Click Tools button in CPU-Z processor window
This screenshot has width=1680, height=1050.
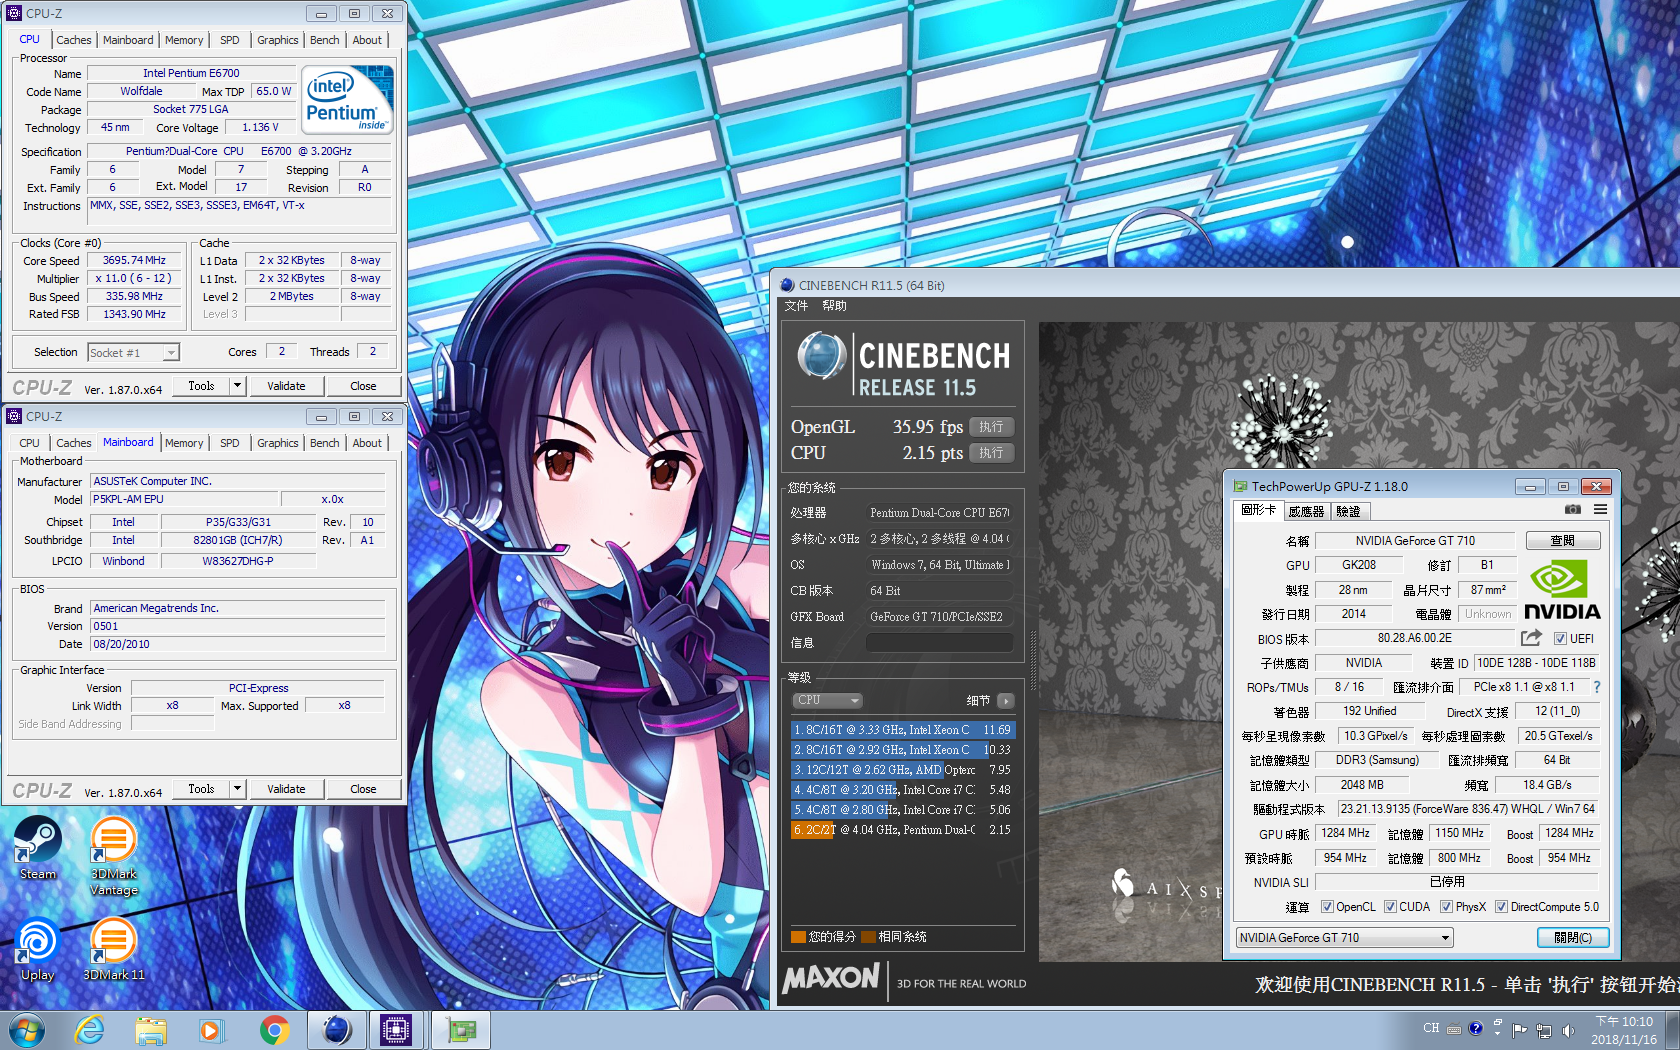(201, 386)
